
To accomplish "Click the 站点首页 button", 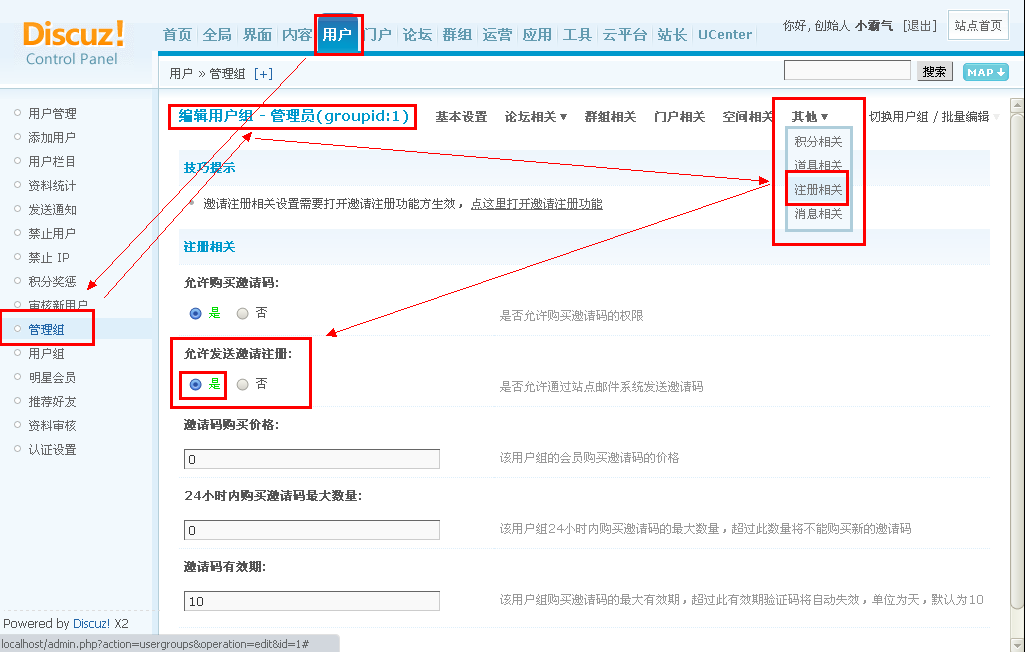I will (x=978, y=26).
